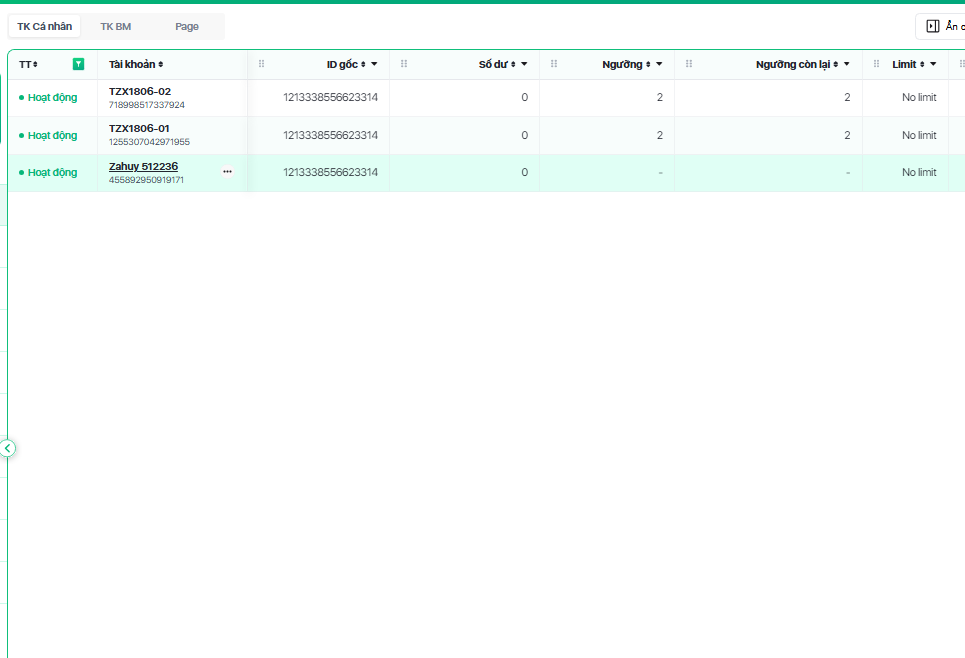Collapse the left sidebar with the arrow button

[x=8, y=448]
